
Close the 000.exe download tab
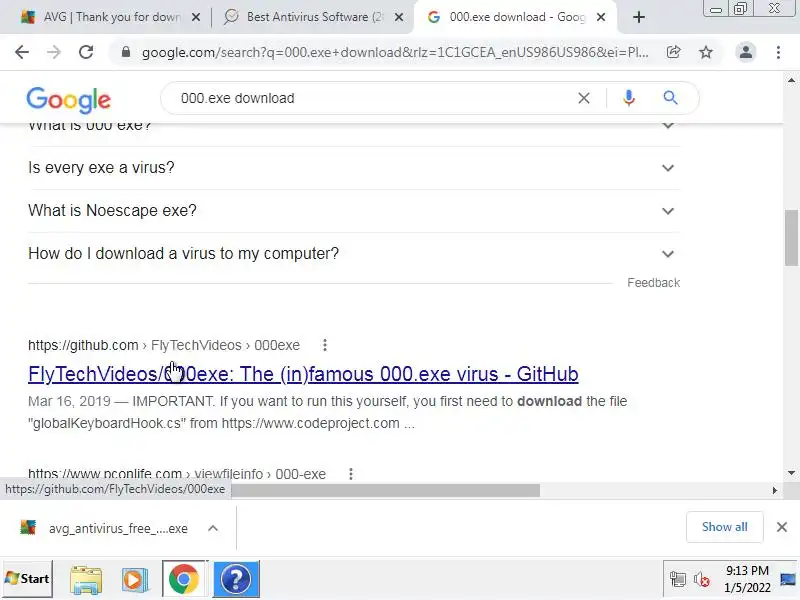pyautogui.click(x=602, y=17)
